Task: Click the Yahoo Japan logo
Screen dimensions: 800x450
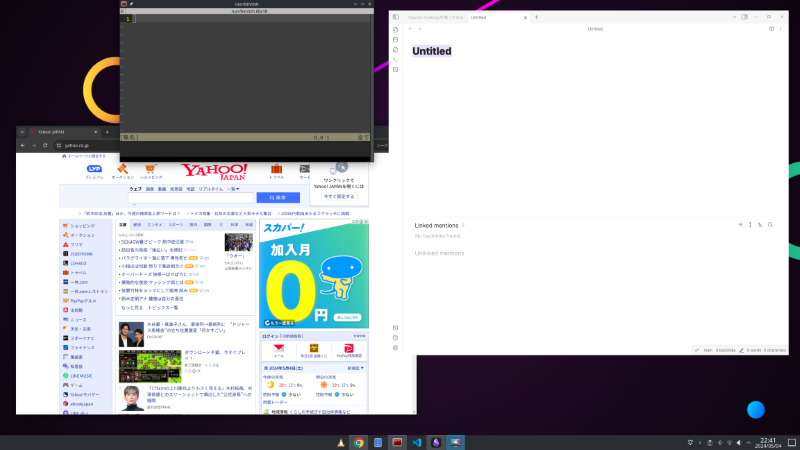Action: tap(214, 171)
